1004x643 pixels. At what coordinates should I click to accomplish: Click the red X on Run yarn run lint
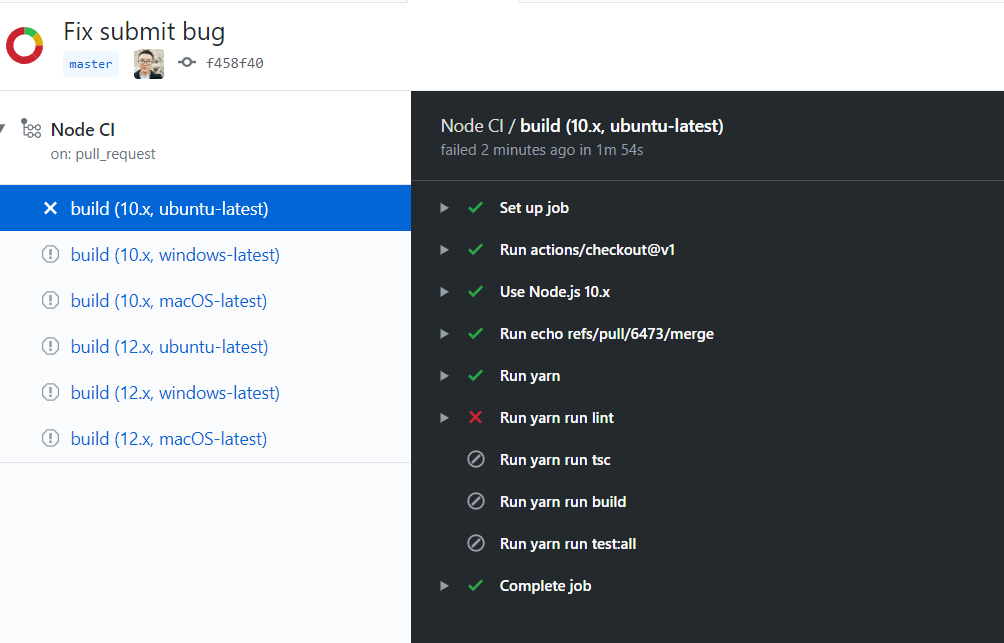(x=475, y=418)
